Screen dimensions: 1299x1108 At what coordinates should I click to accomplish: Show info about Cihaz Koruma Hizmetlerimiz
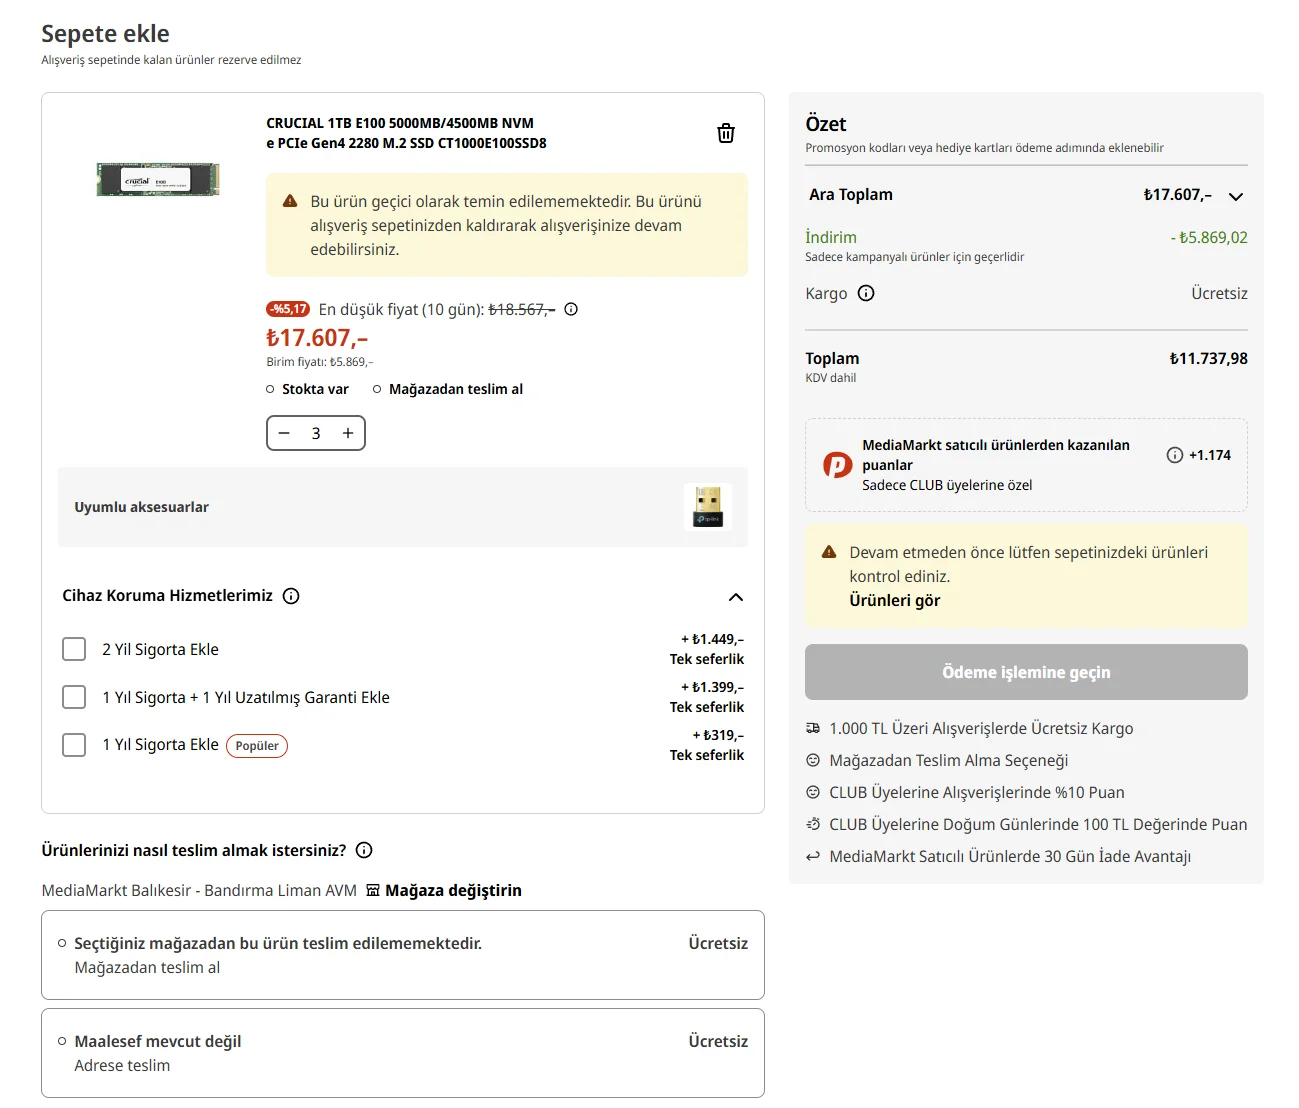click(291, 596)
